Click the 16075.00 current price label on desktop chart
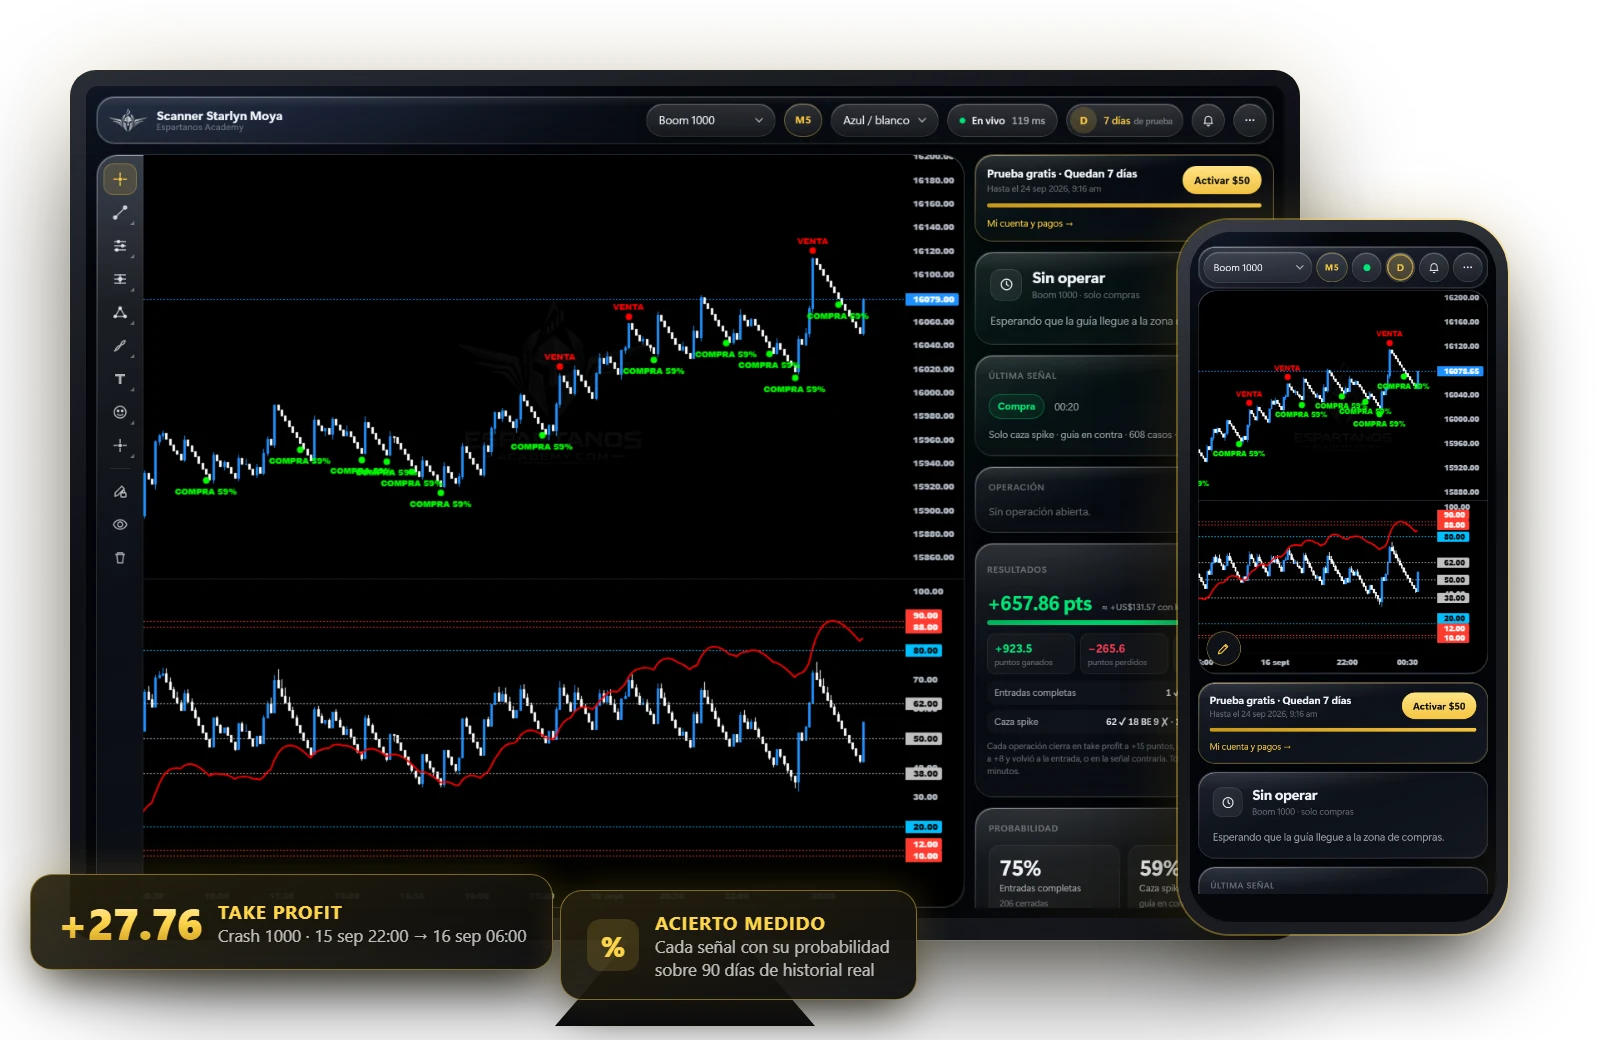The width and height of the screenshot is (1600, 1040). coord(932,299)
